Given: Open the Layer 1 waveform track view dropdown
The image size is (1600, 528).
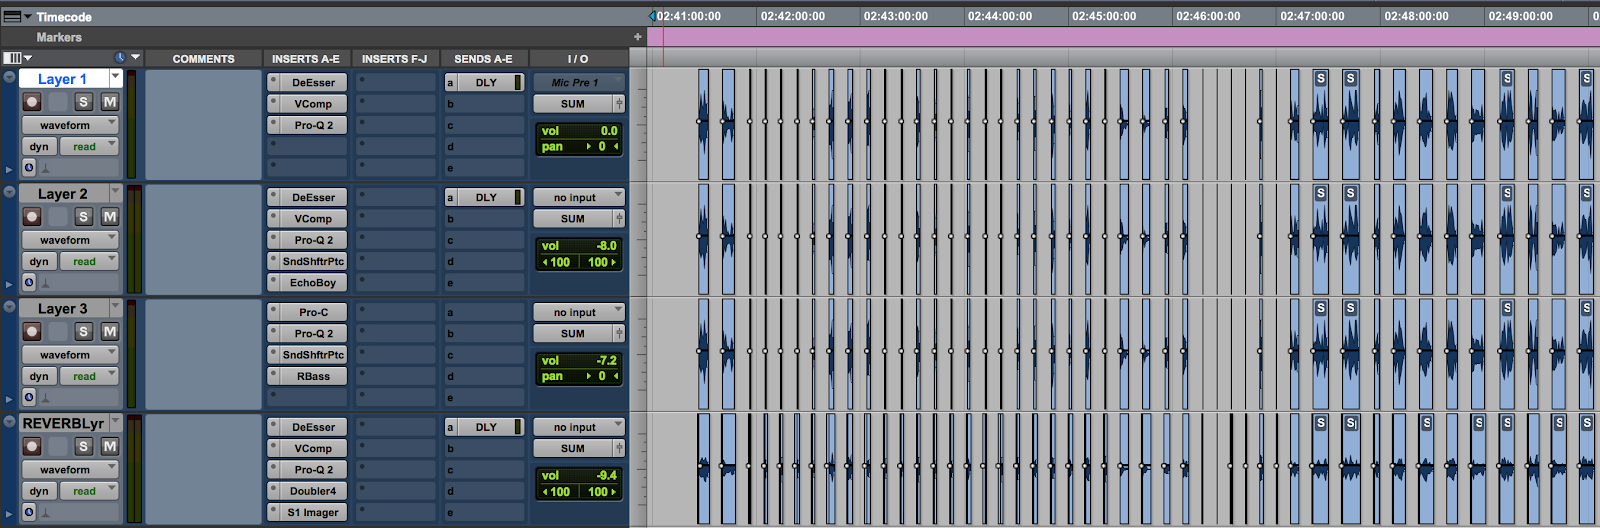Looking at the screenshot, I should (x=70, y=126).
